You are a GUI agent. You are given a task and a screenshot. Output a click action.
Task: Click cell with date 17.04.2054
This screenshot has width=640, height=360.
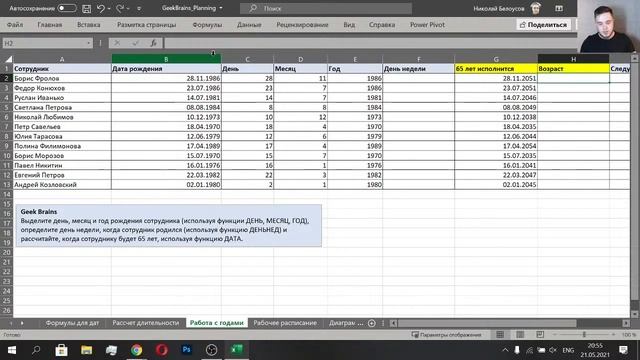[496, 146]
